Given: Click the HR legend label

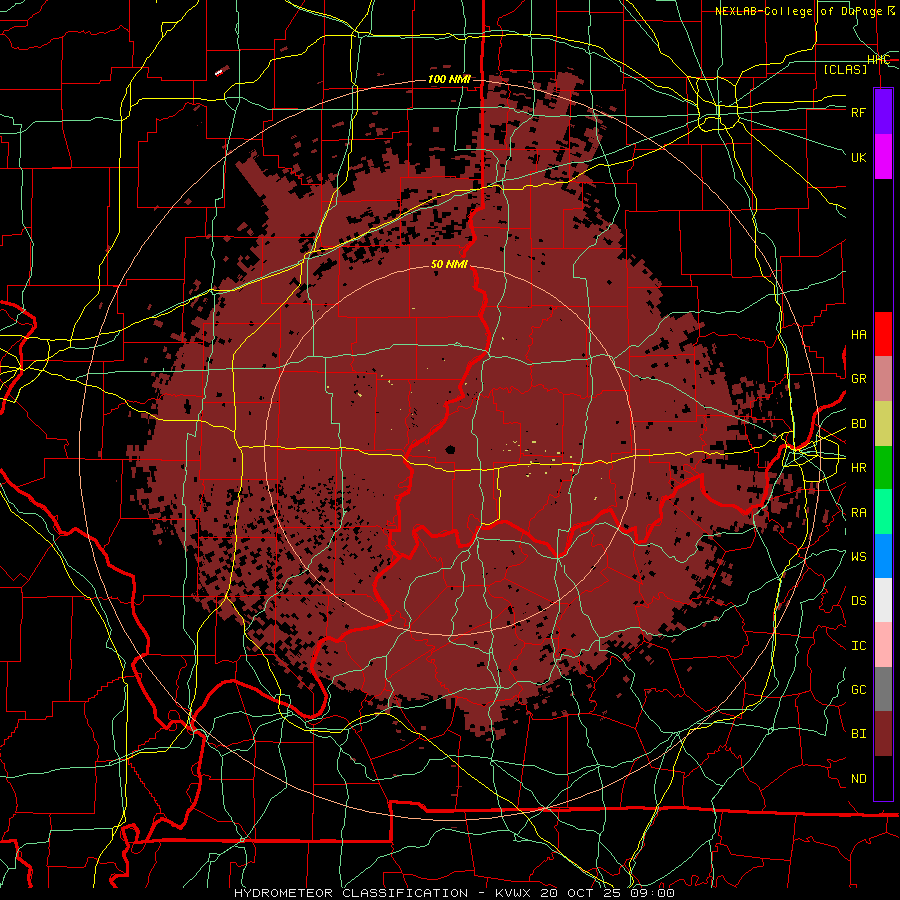Looking at the screenshot, I should tap(859, 468).
